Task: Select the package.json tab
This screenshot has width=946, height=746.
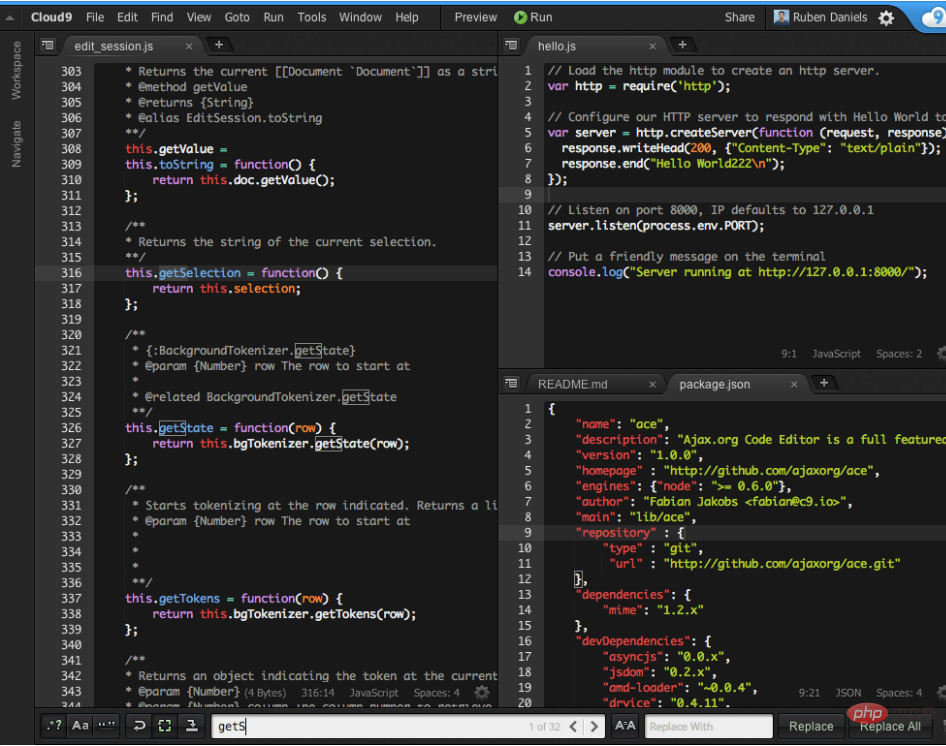Action: pos(714,384)
